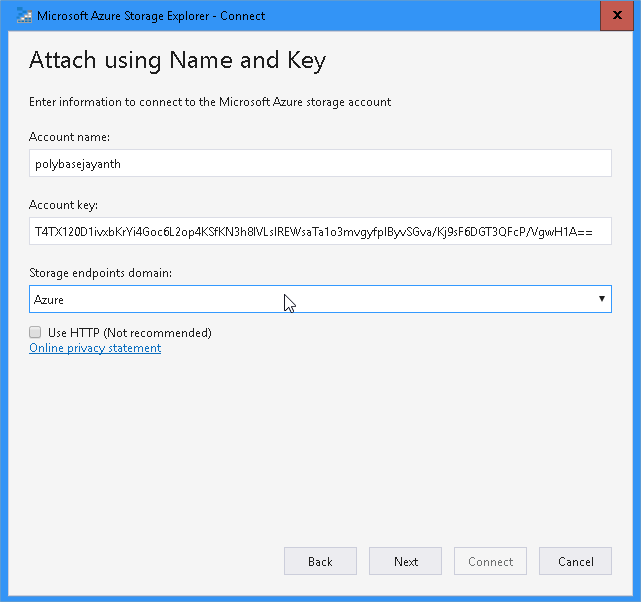Click the Attach using Name and Key heading

click(177, 60)
